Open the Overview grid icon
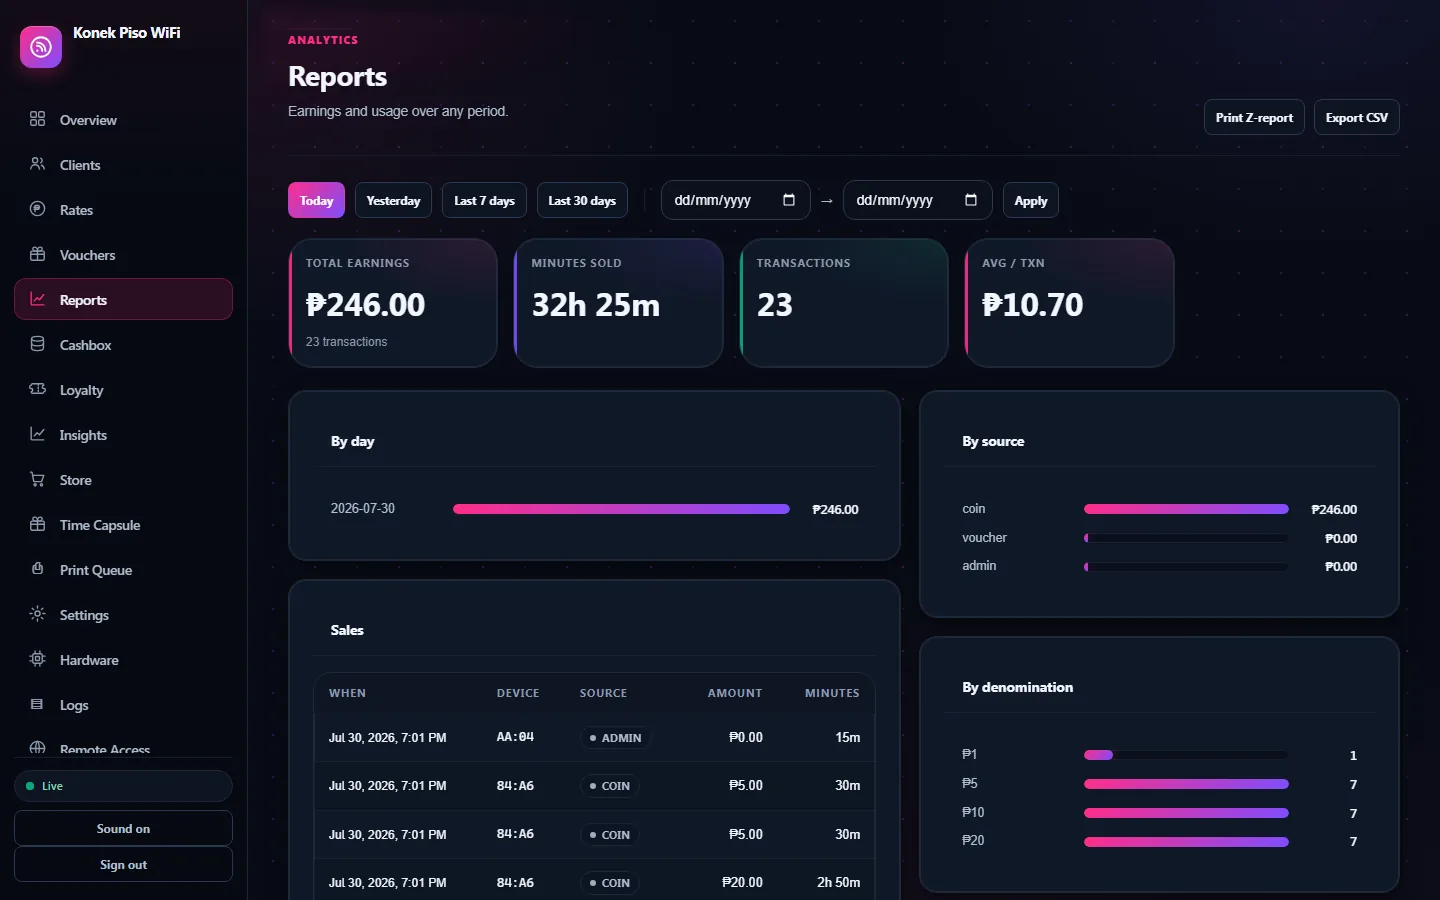Viewport: 1440px width, 900px height. (x=38, y=119)
